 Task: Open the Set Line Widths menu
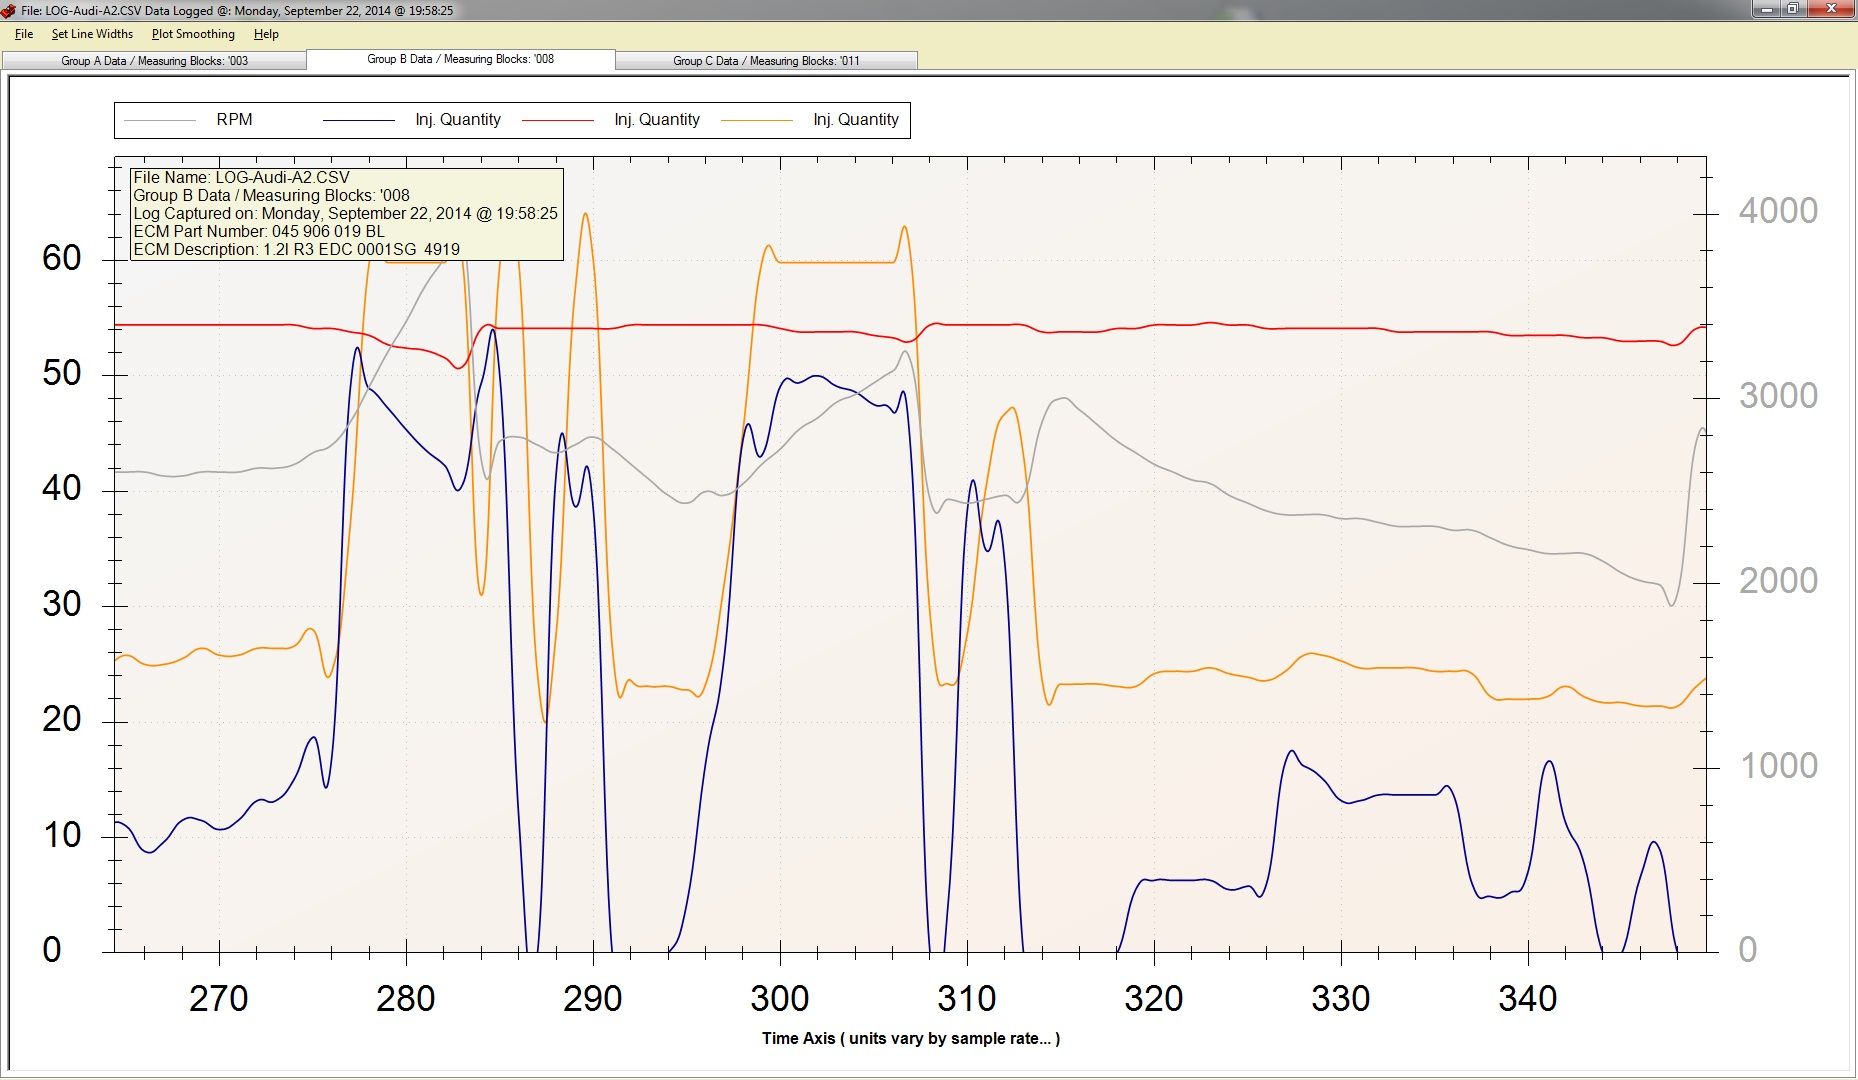92,34
